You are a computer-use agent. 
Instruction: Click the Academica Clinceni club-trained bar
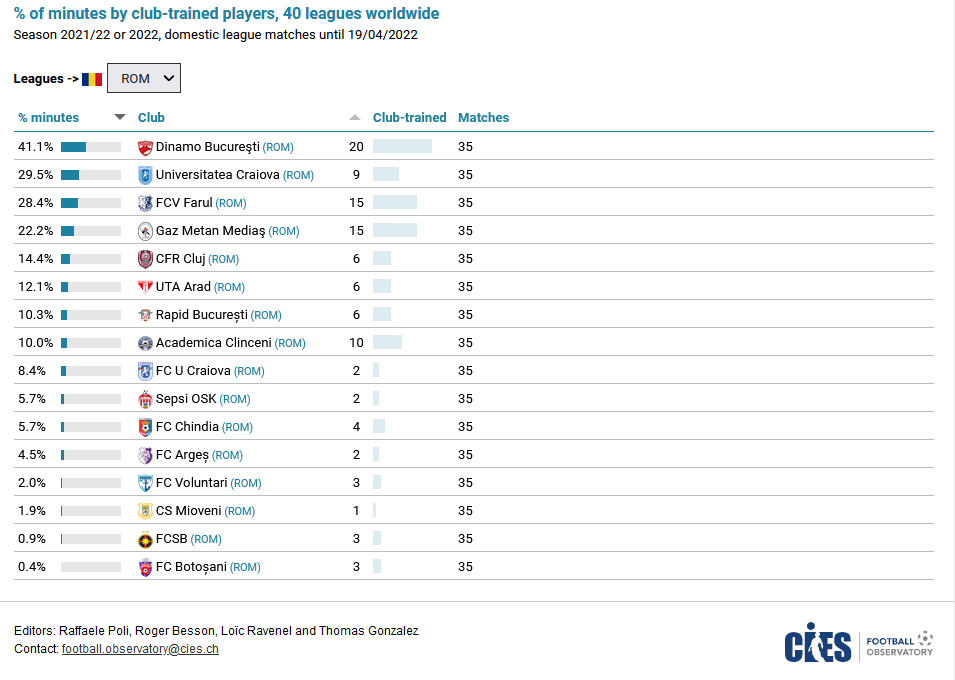pos(387,343)
